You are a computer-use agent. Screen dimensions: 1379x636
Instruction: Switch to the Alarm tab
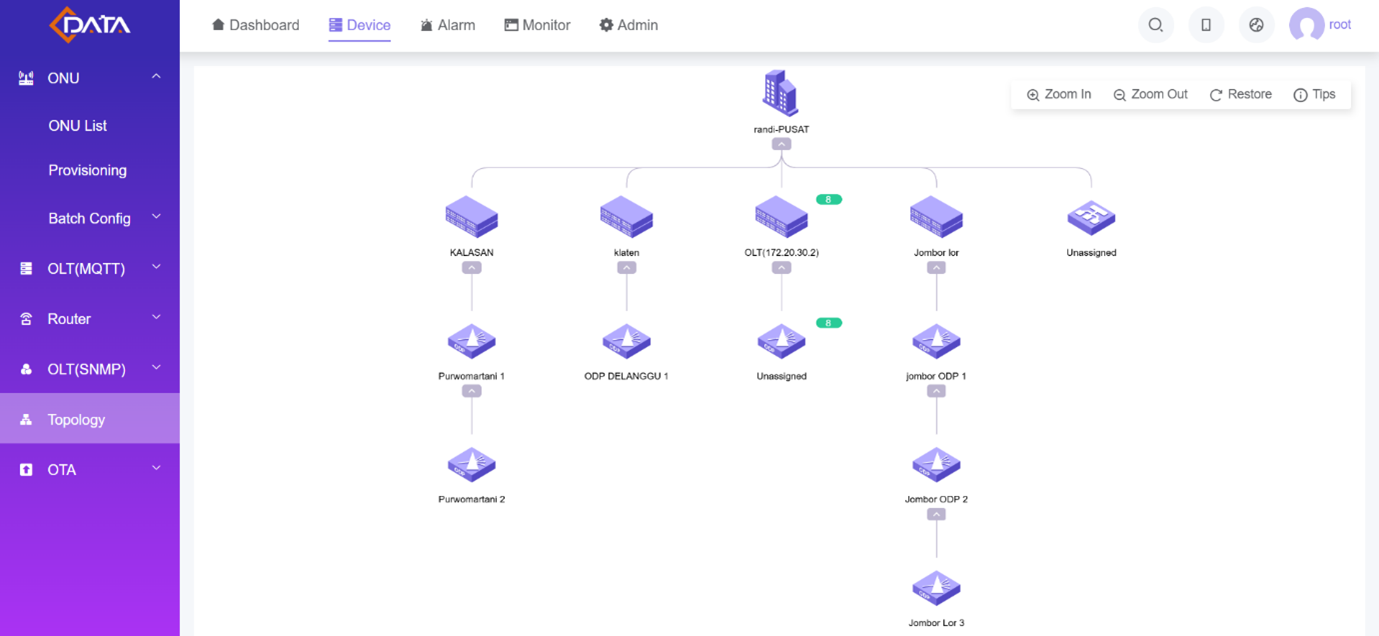point(447,25)
